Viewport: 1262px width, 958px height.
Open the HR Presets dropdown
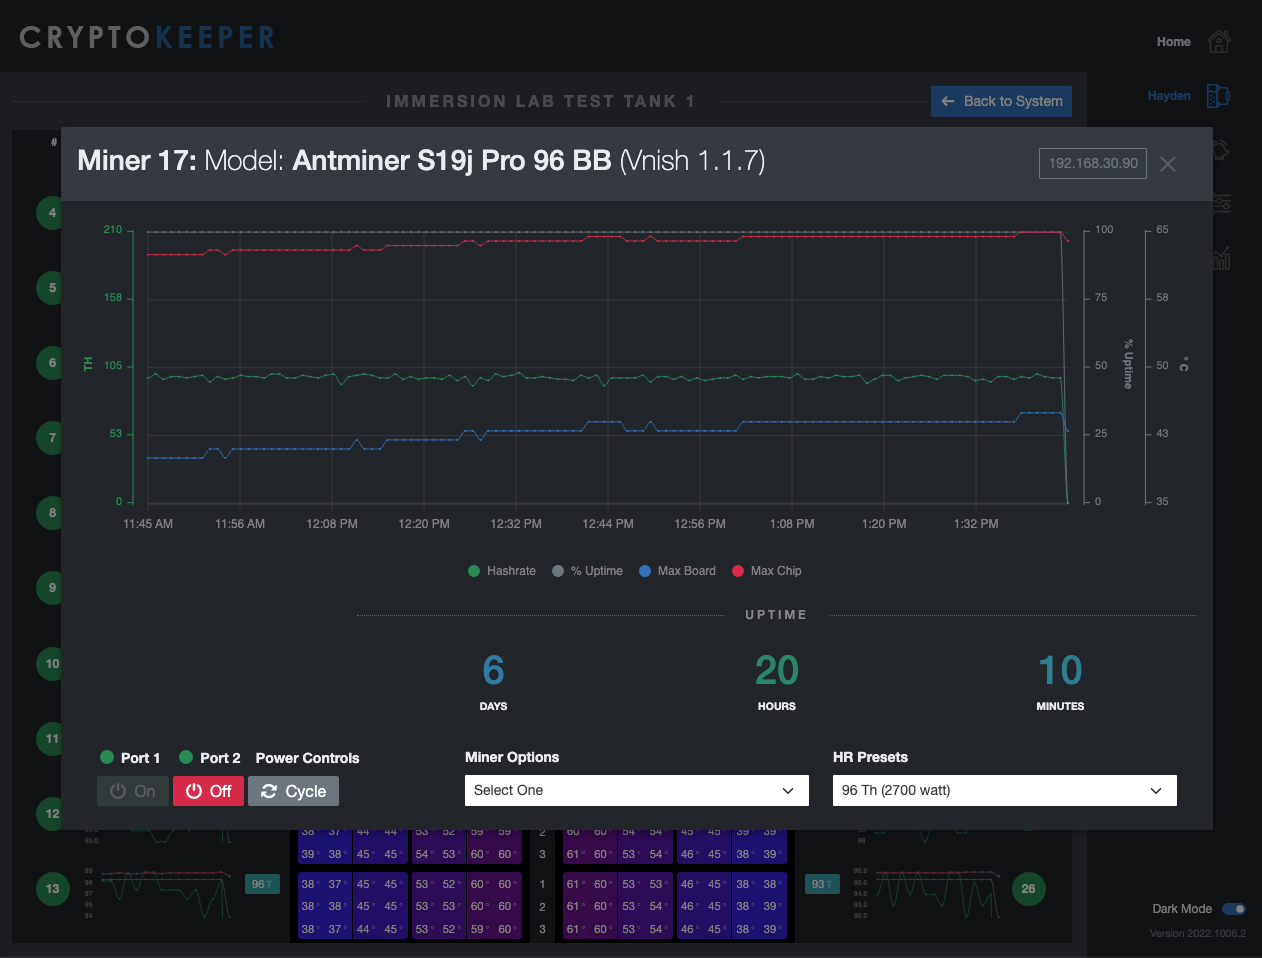1004,790
